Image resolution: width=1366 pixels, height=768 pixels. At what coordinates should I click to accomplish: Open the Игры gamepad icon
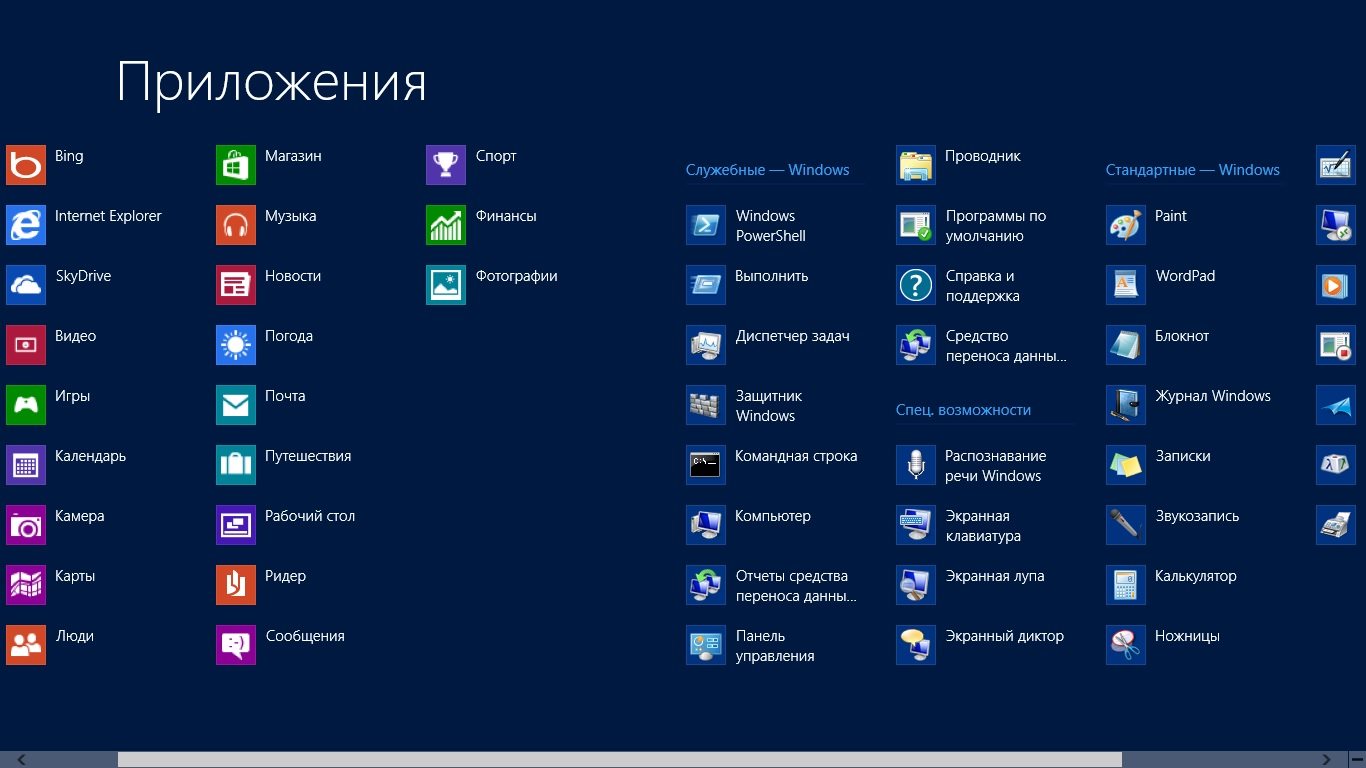tap(26, 405)
